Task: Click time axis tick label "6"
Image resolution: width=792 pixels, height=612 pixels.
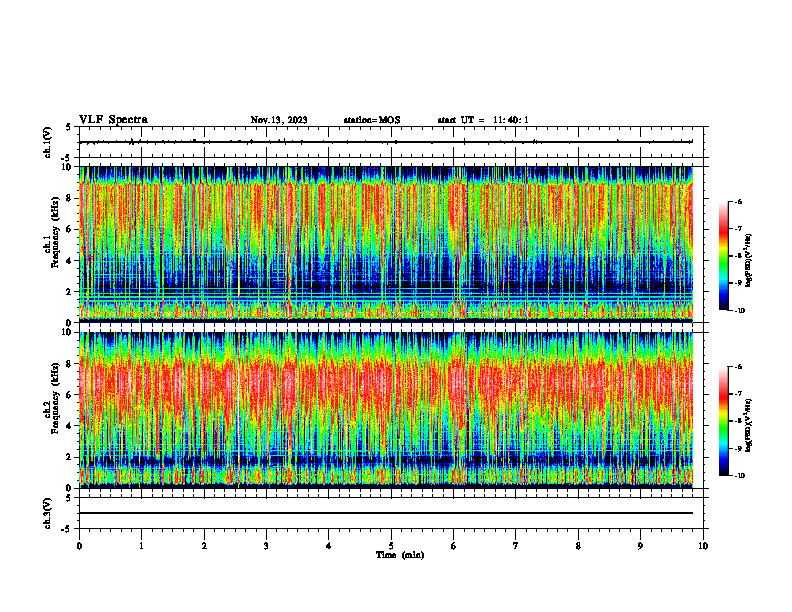Action: tap(453, 546)
